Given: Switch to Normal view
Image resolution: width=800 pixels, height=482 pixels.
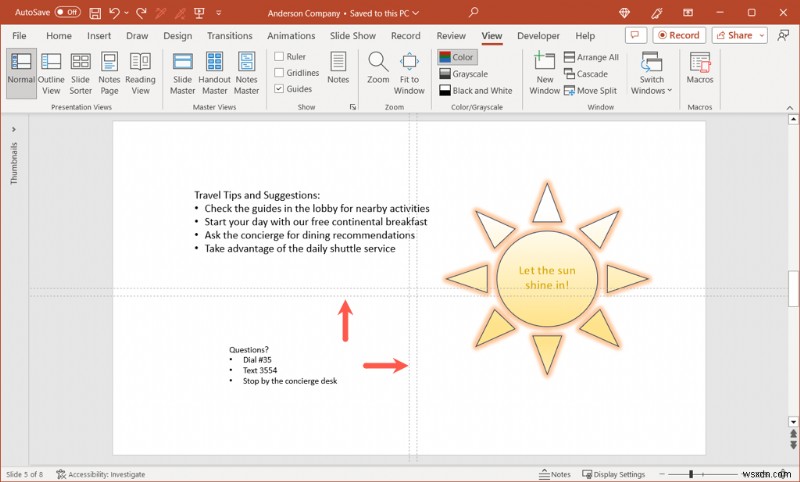Looking at the screenshot, I should (x=21, y=73).
